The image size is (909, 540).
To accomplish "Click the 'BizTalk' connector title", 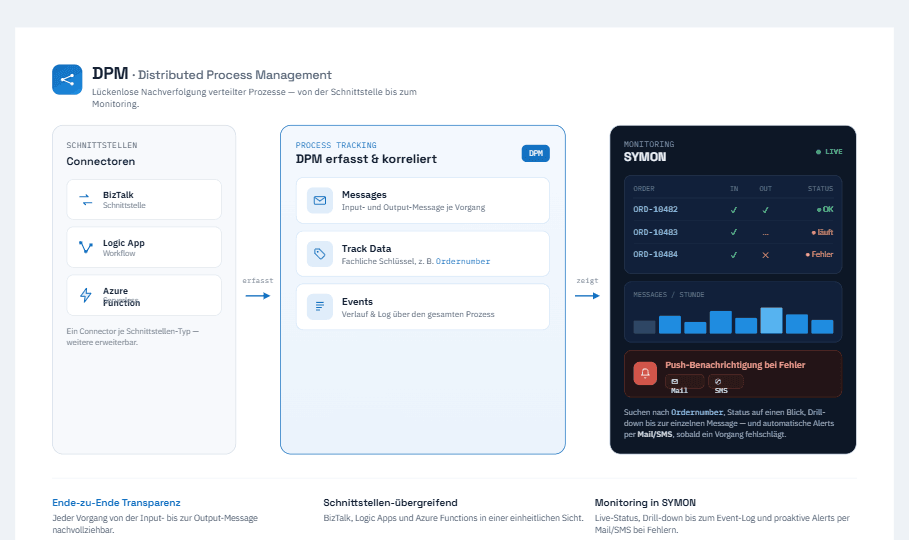I will pos(118,195).
